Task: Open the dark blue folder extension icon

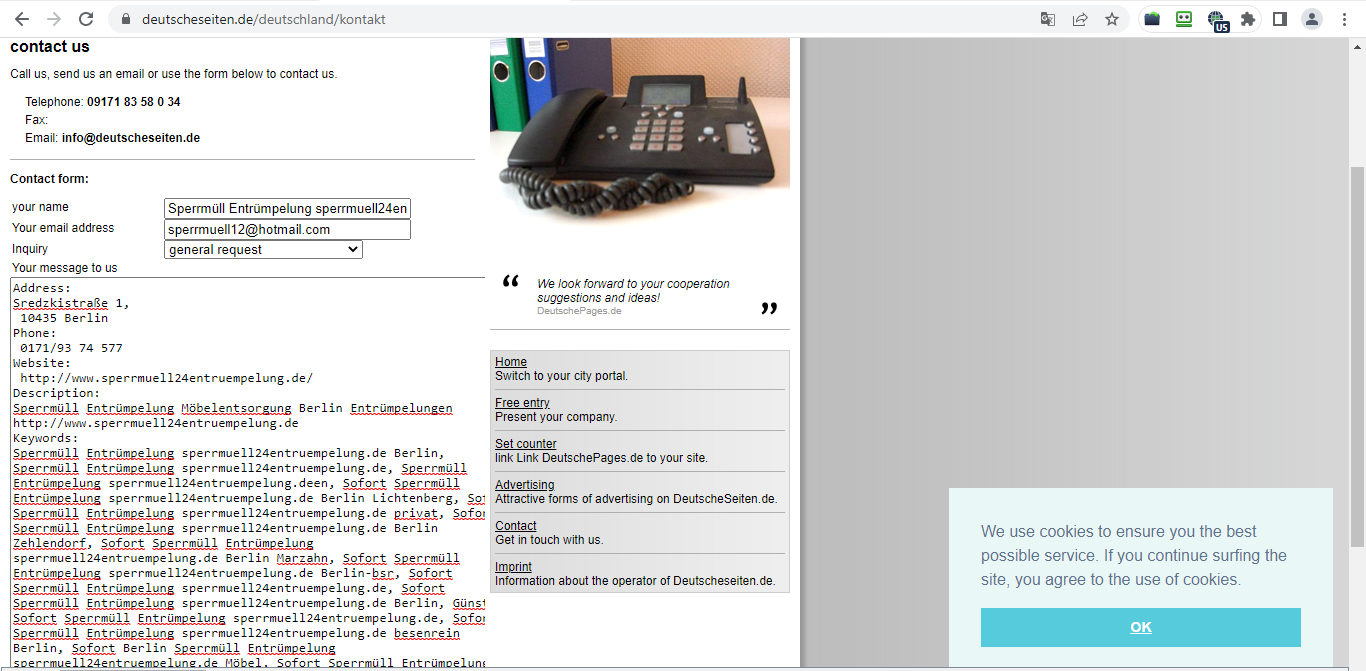Action: pos(1152,19)
